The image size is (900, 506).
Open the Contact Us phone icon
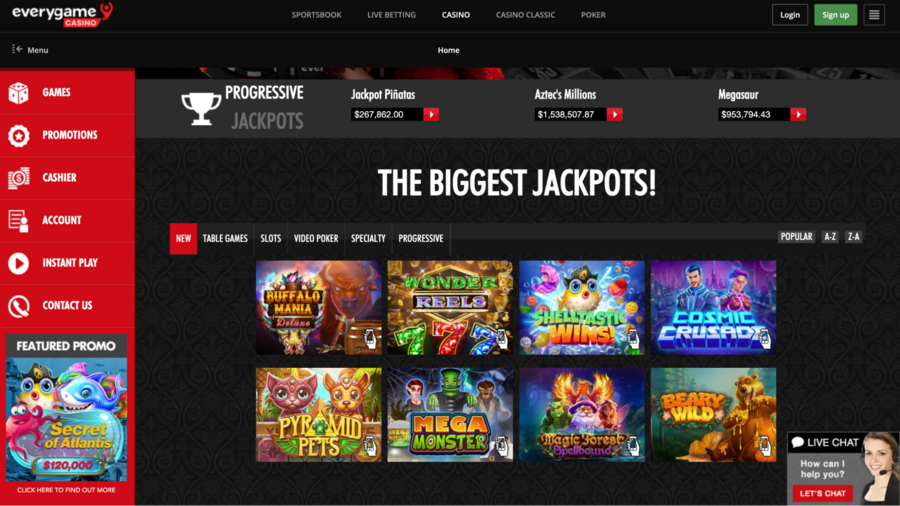(x=18, y=306)
